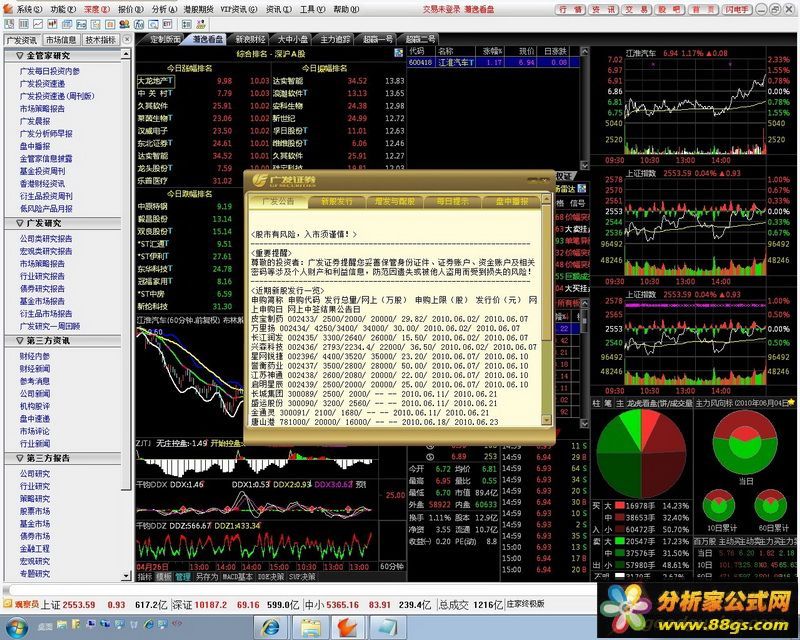The image size is (800, 640).
Task: Click 深证 10187.2 index in the status bar
Action: click(199, 605)
